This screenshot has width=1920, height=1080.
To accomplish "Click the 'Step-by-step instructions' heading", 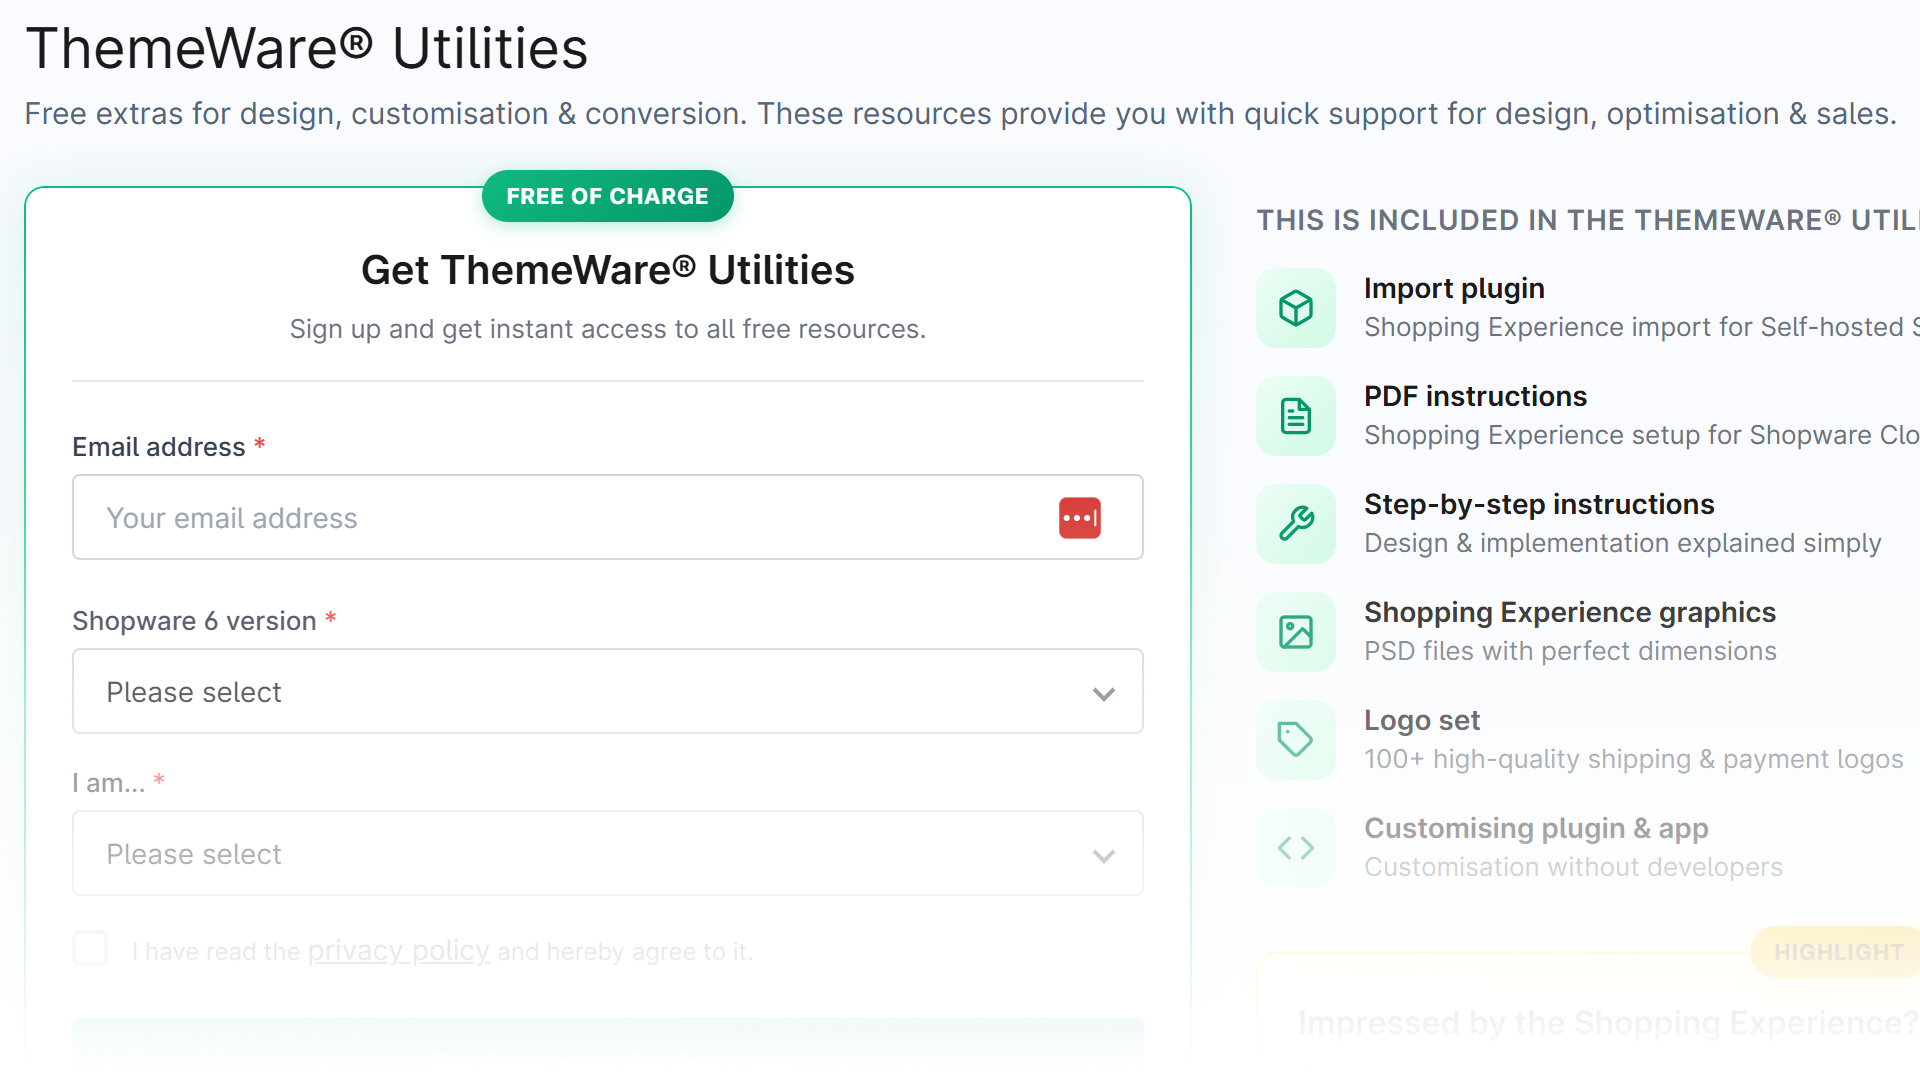I will pos(1539,504).
